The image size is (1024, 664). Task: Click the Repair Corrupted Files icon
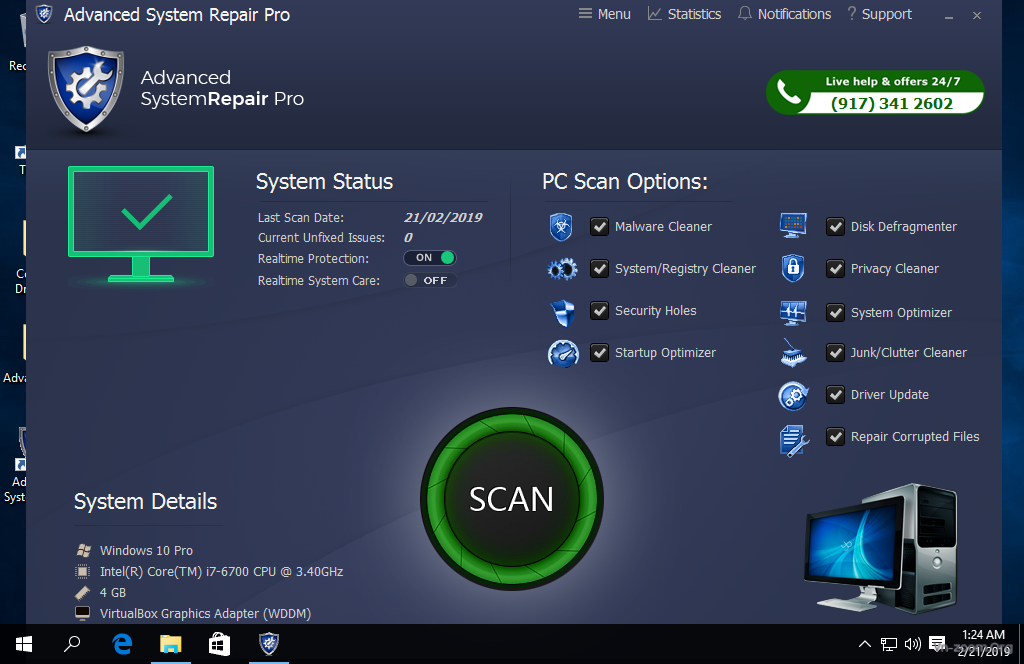[793, 439]
